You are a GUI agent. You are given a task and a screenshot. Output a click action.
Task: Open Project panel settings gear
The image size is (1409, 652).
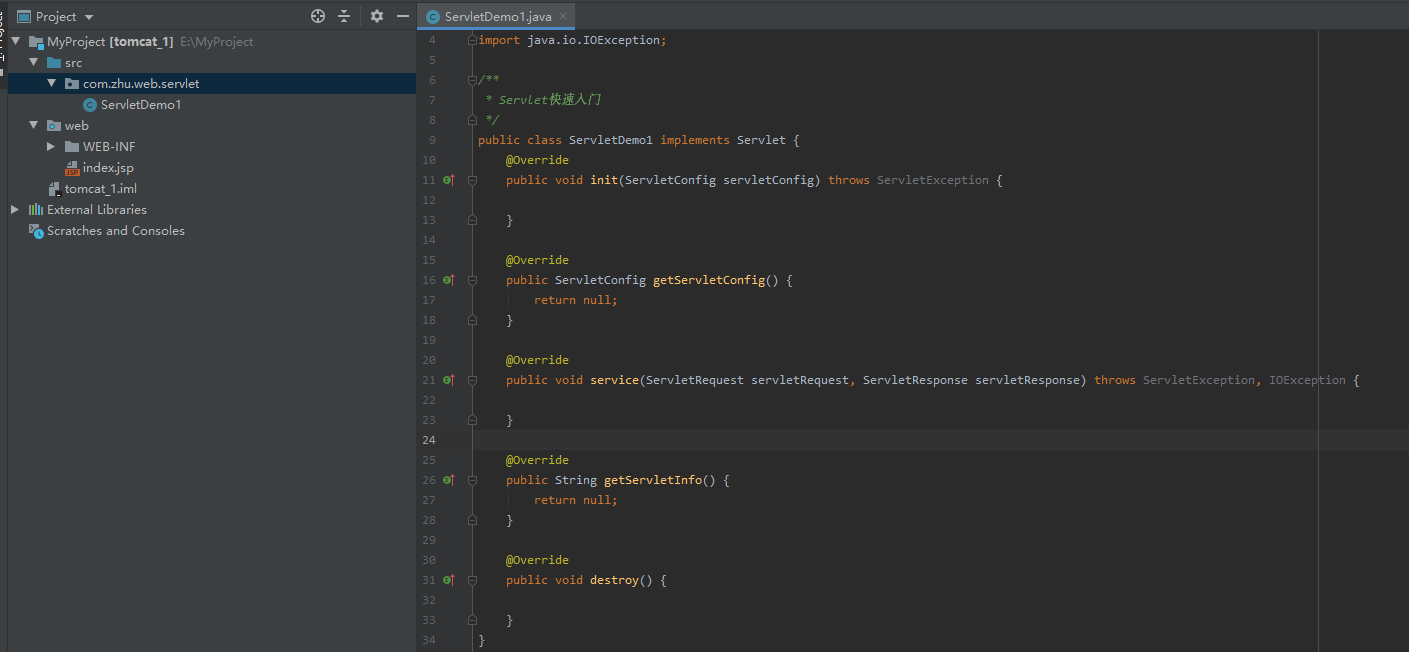377,16
